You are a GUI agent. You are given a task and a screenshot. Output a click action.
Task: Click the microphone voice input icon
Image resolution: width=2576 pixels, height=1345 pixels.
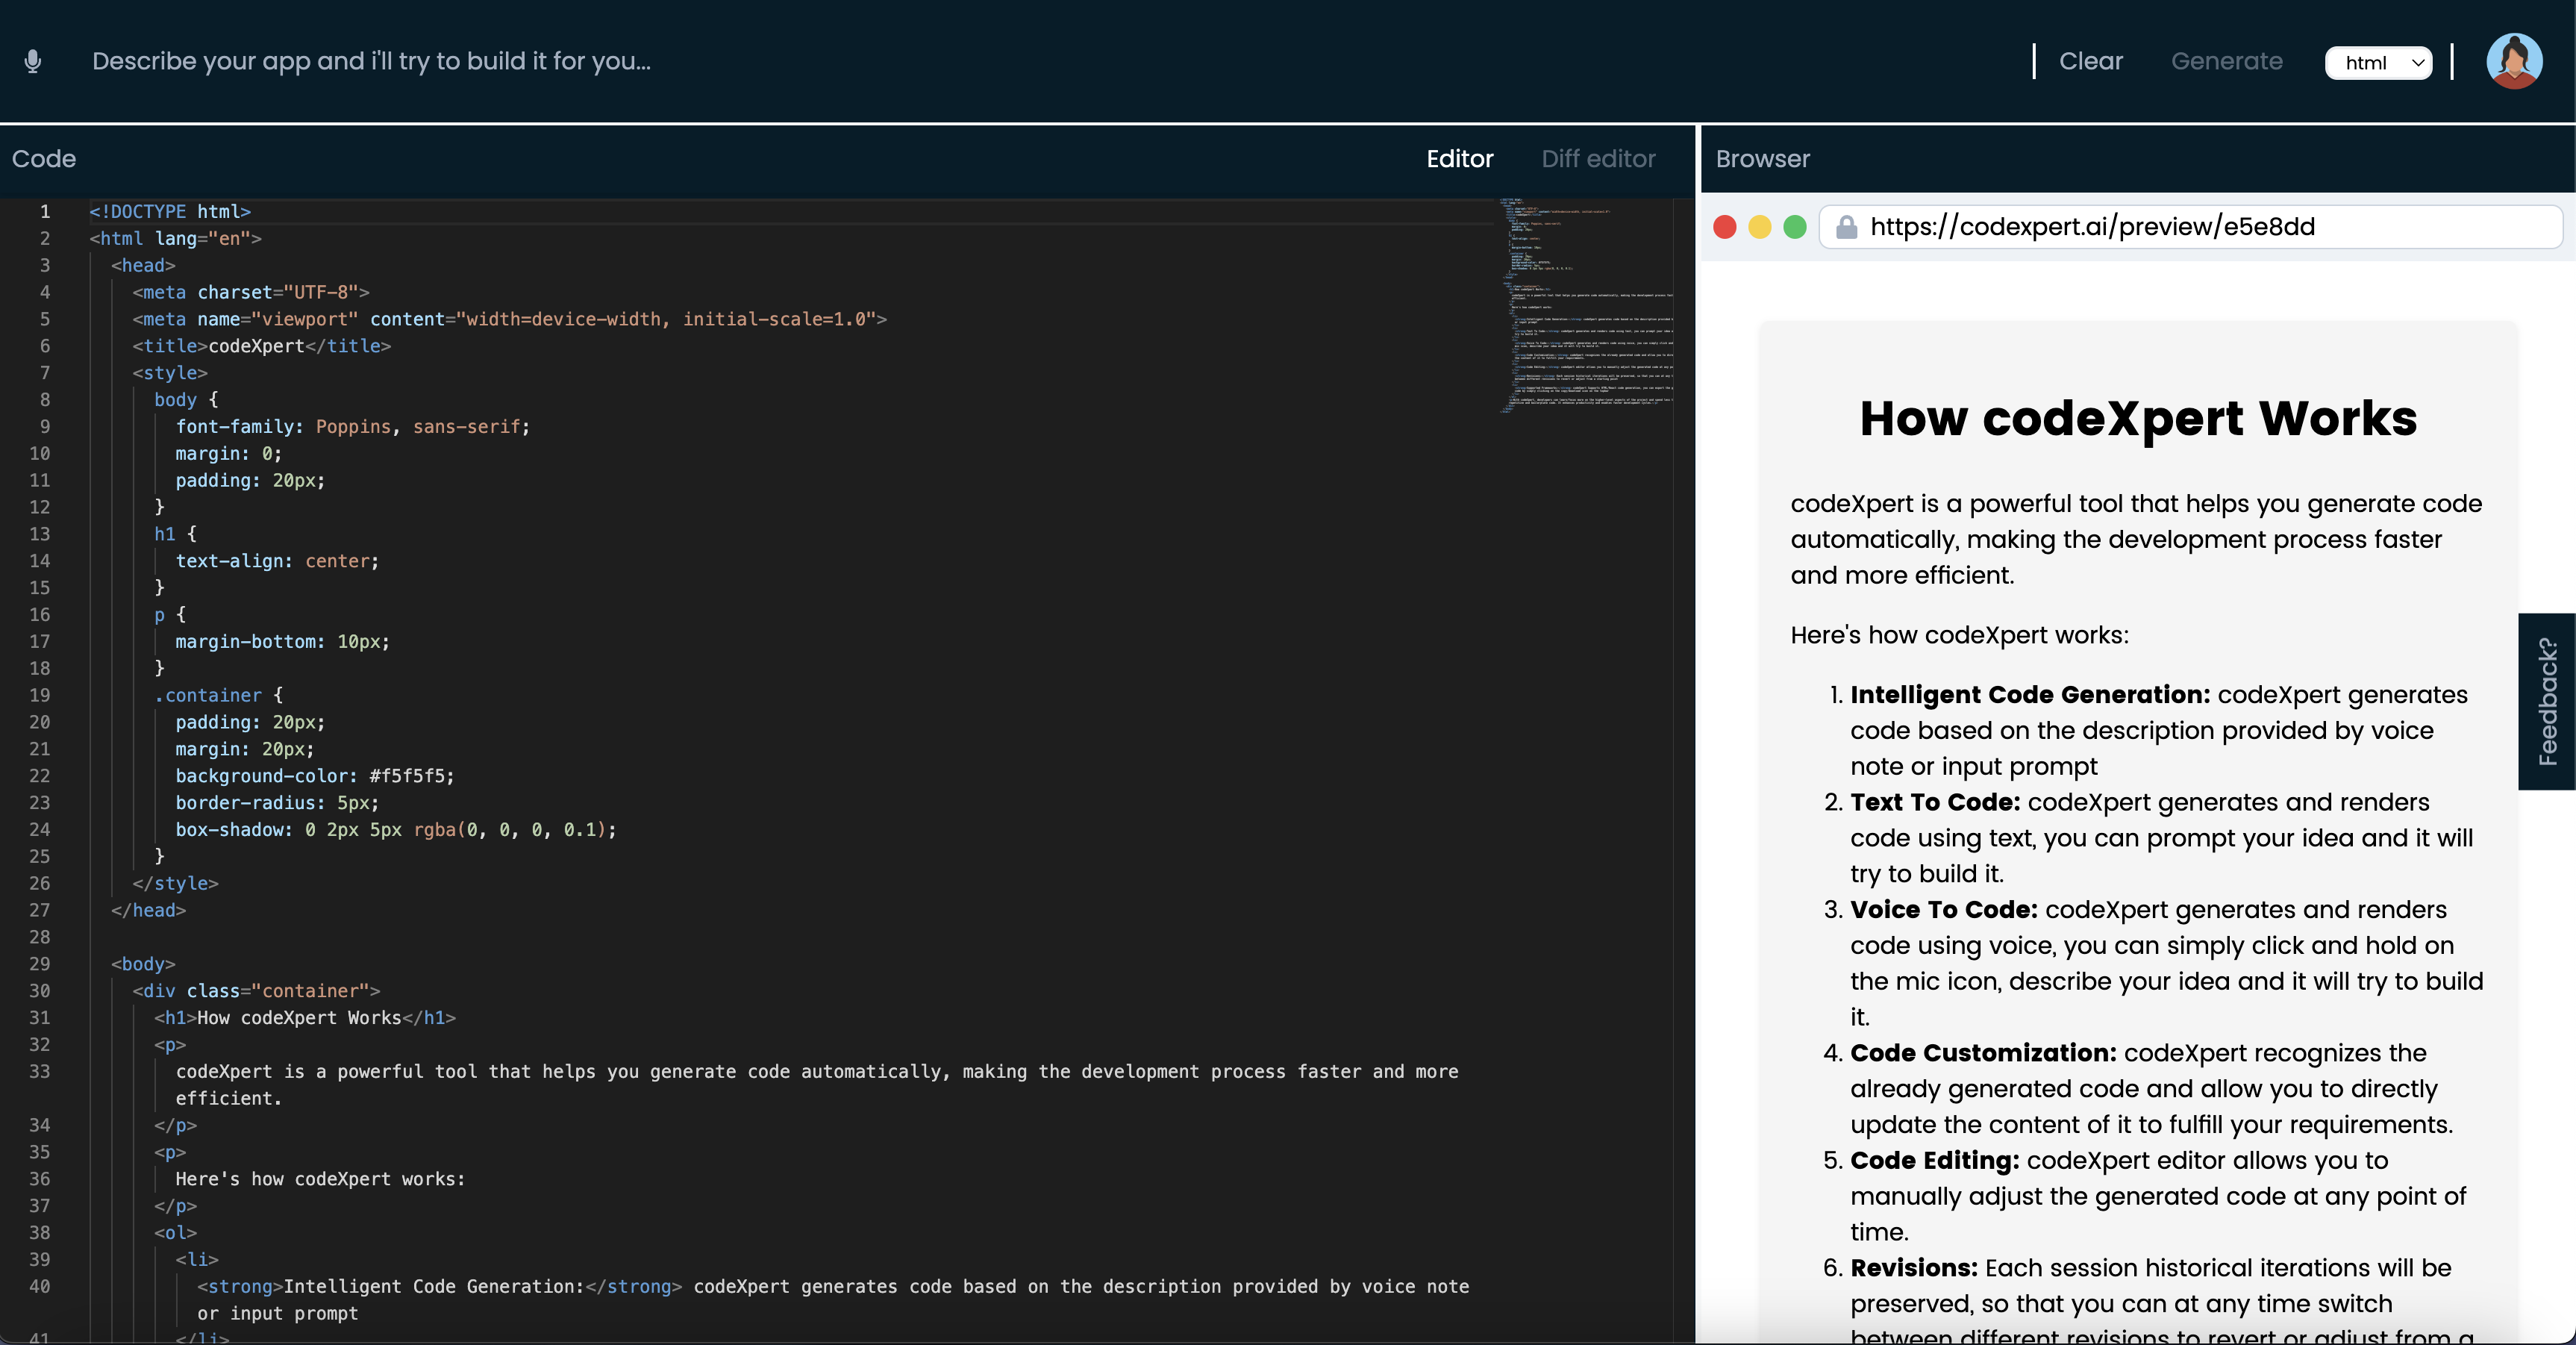tap(33, 61)
